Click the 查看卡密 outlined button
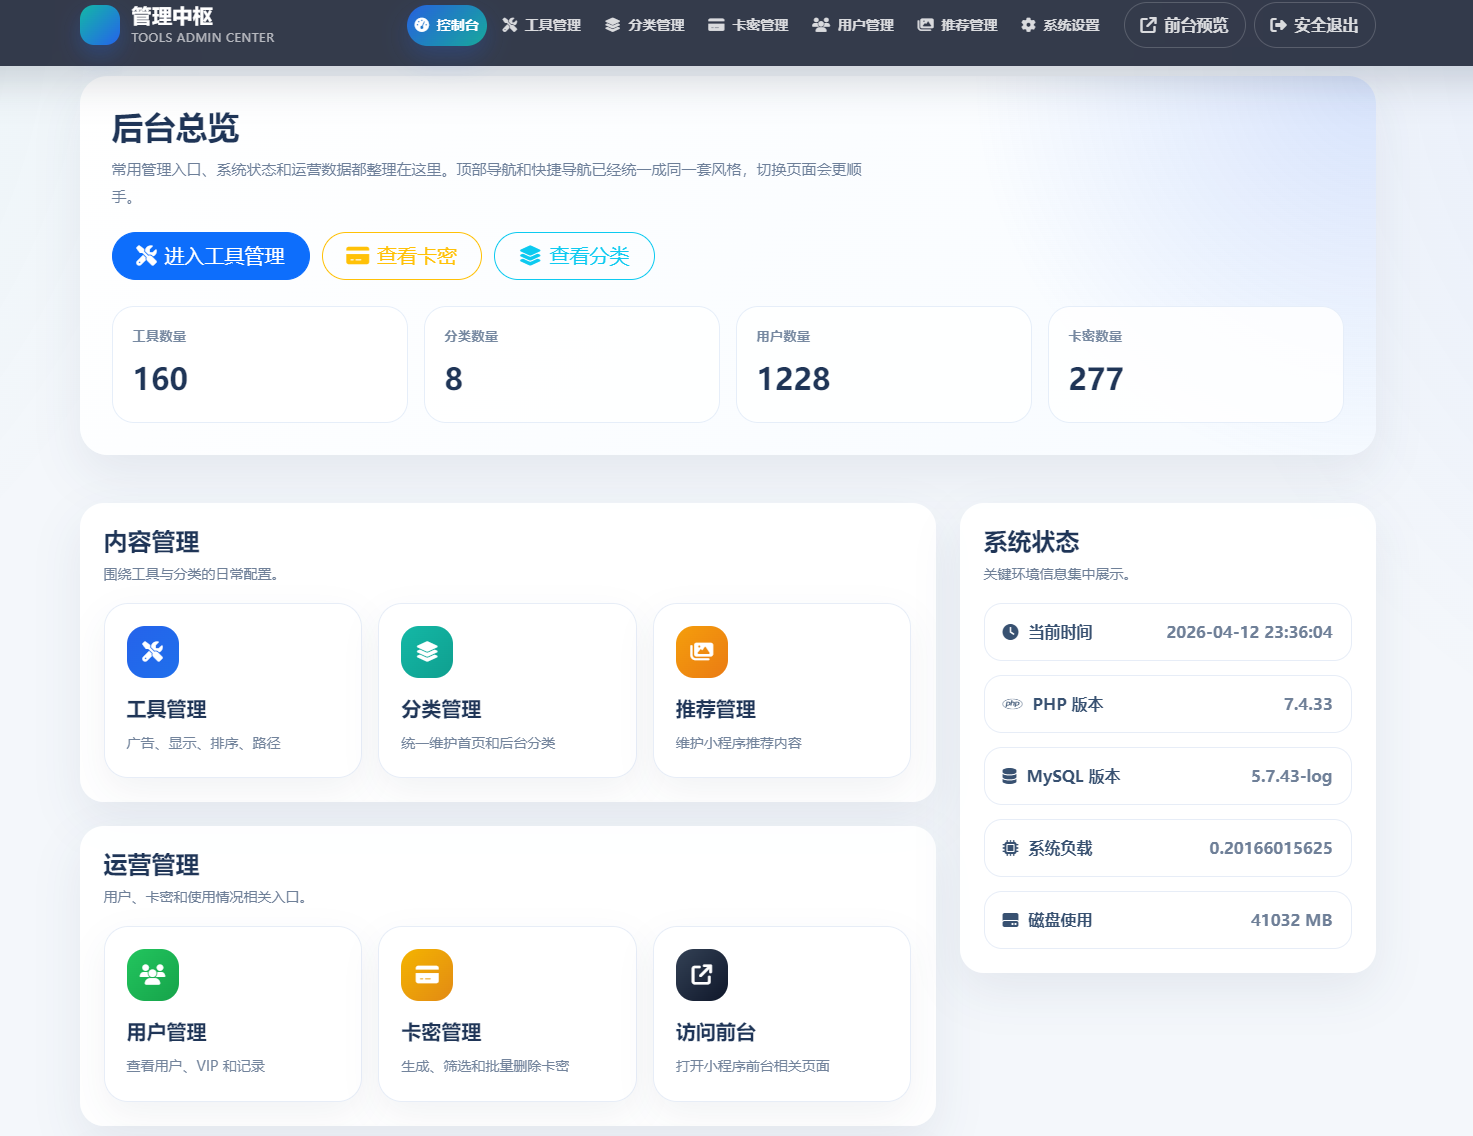 pyautogui.click(x=401, y=256)
